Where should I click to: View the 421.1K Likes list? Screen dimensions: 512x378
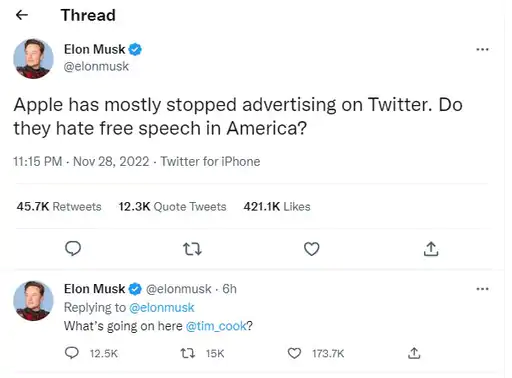click(x=277, y=207)
